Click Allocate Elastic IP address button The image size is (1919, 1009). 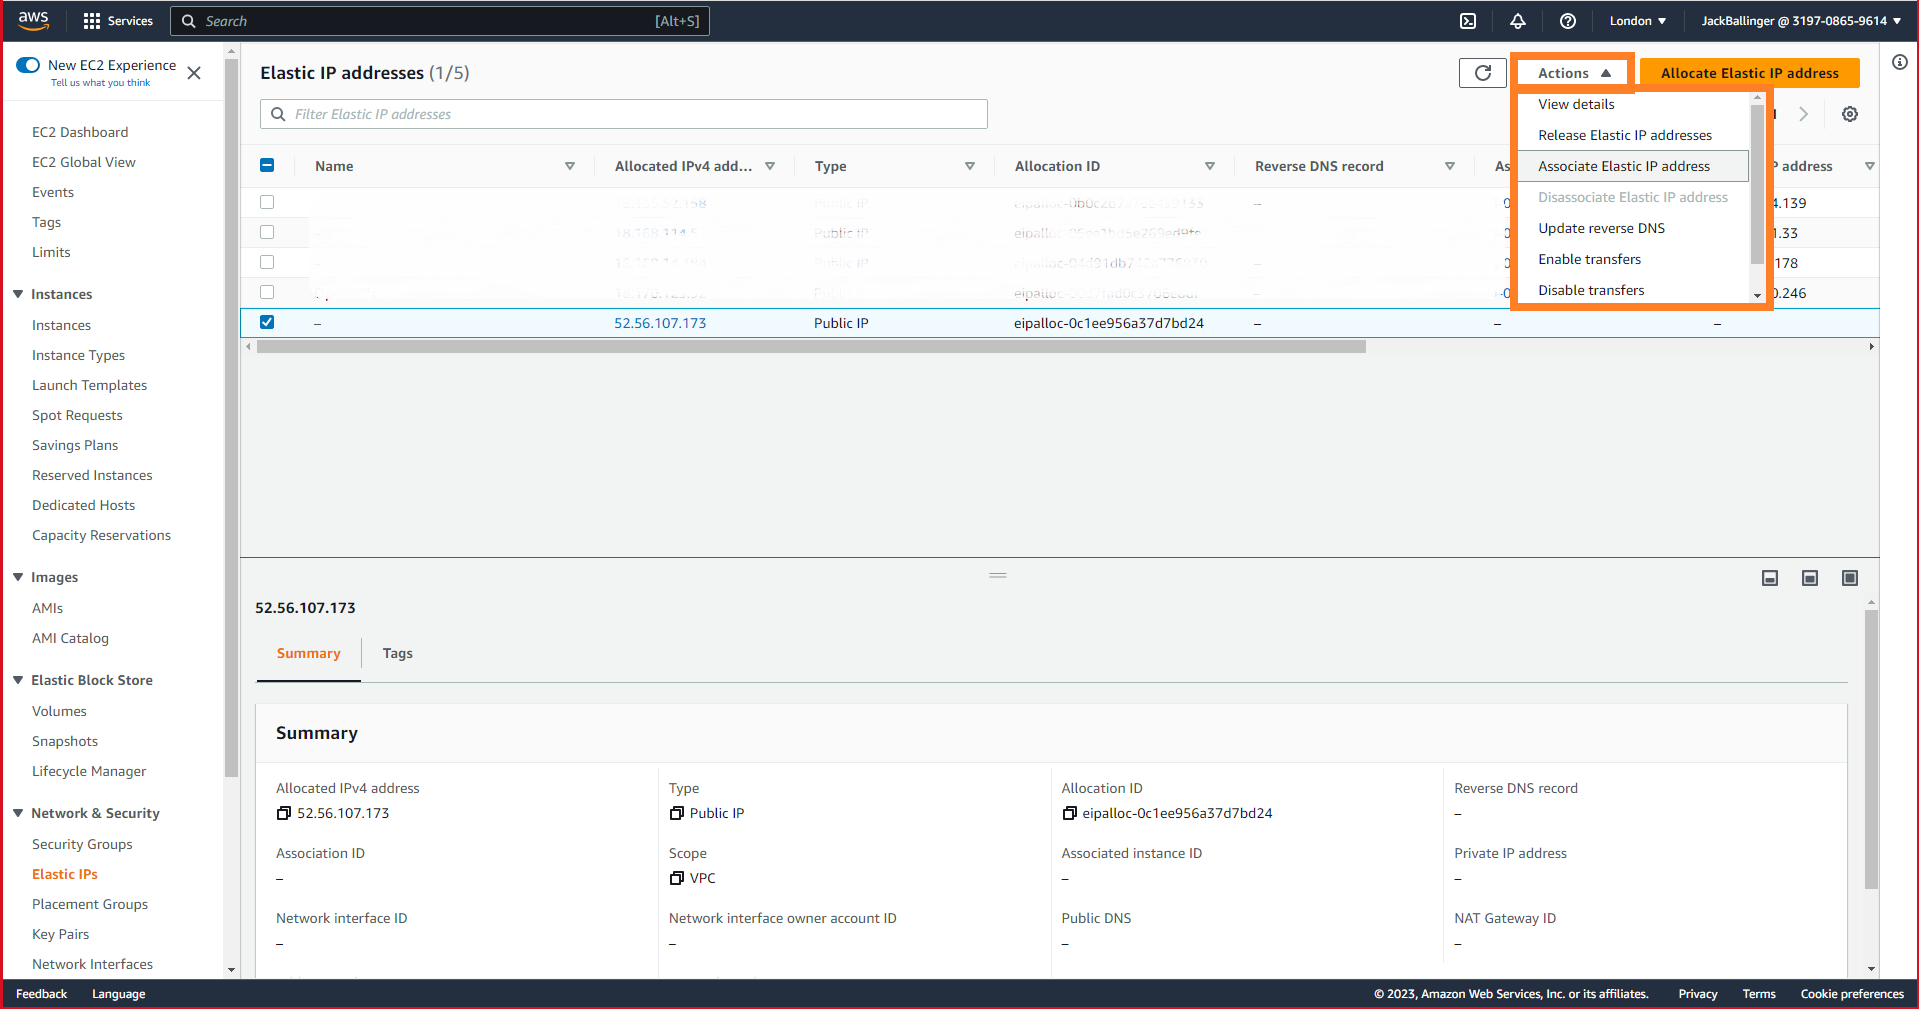click(1749, 73)
